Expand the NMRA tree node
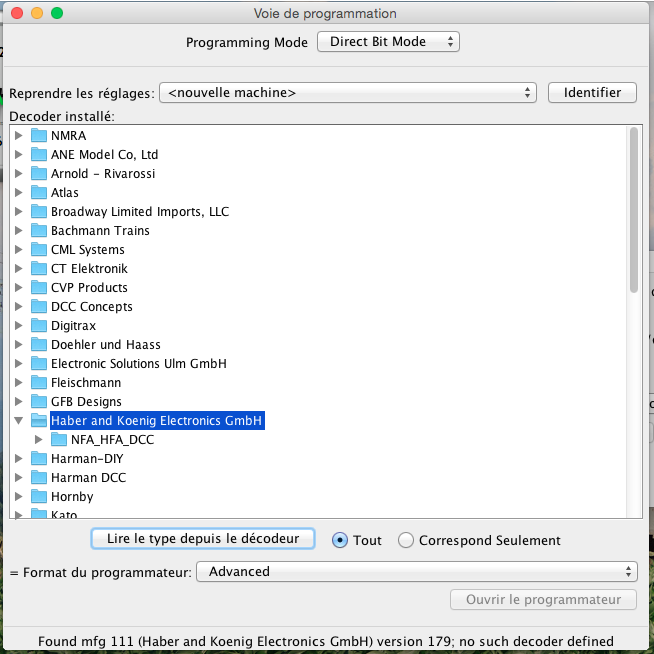The image size is (654, 654). coord(18,135)
